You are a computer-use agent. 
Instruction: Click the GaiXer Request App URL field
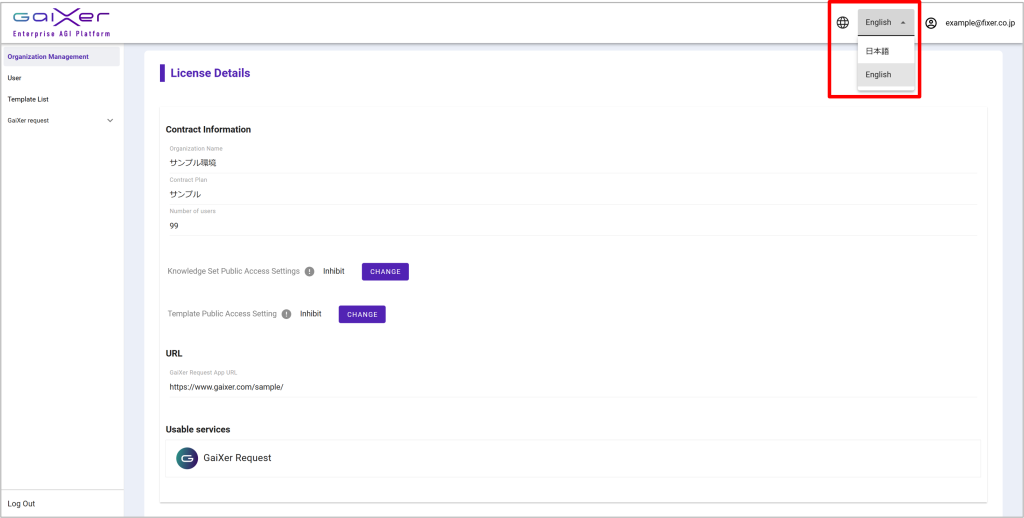click(570, 387)
